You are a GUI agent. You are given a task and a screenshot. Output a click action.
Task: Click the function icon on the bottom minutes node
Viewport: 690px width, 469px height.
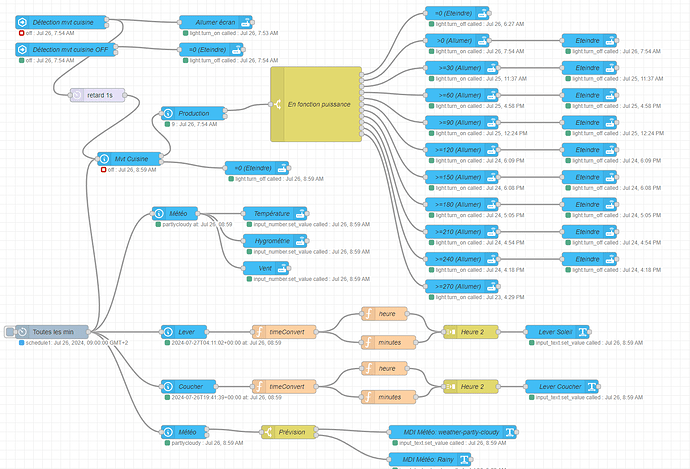point(368,397)
